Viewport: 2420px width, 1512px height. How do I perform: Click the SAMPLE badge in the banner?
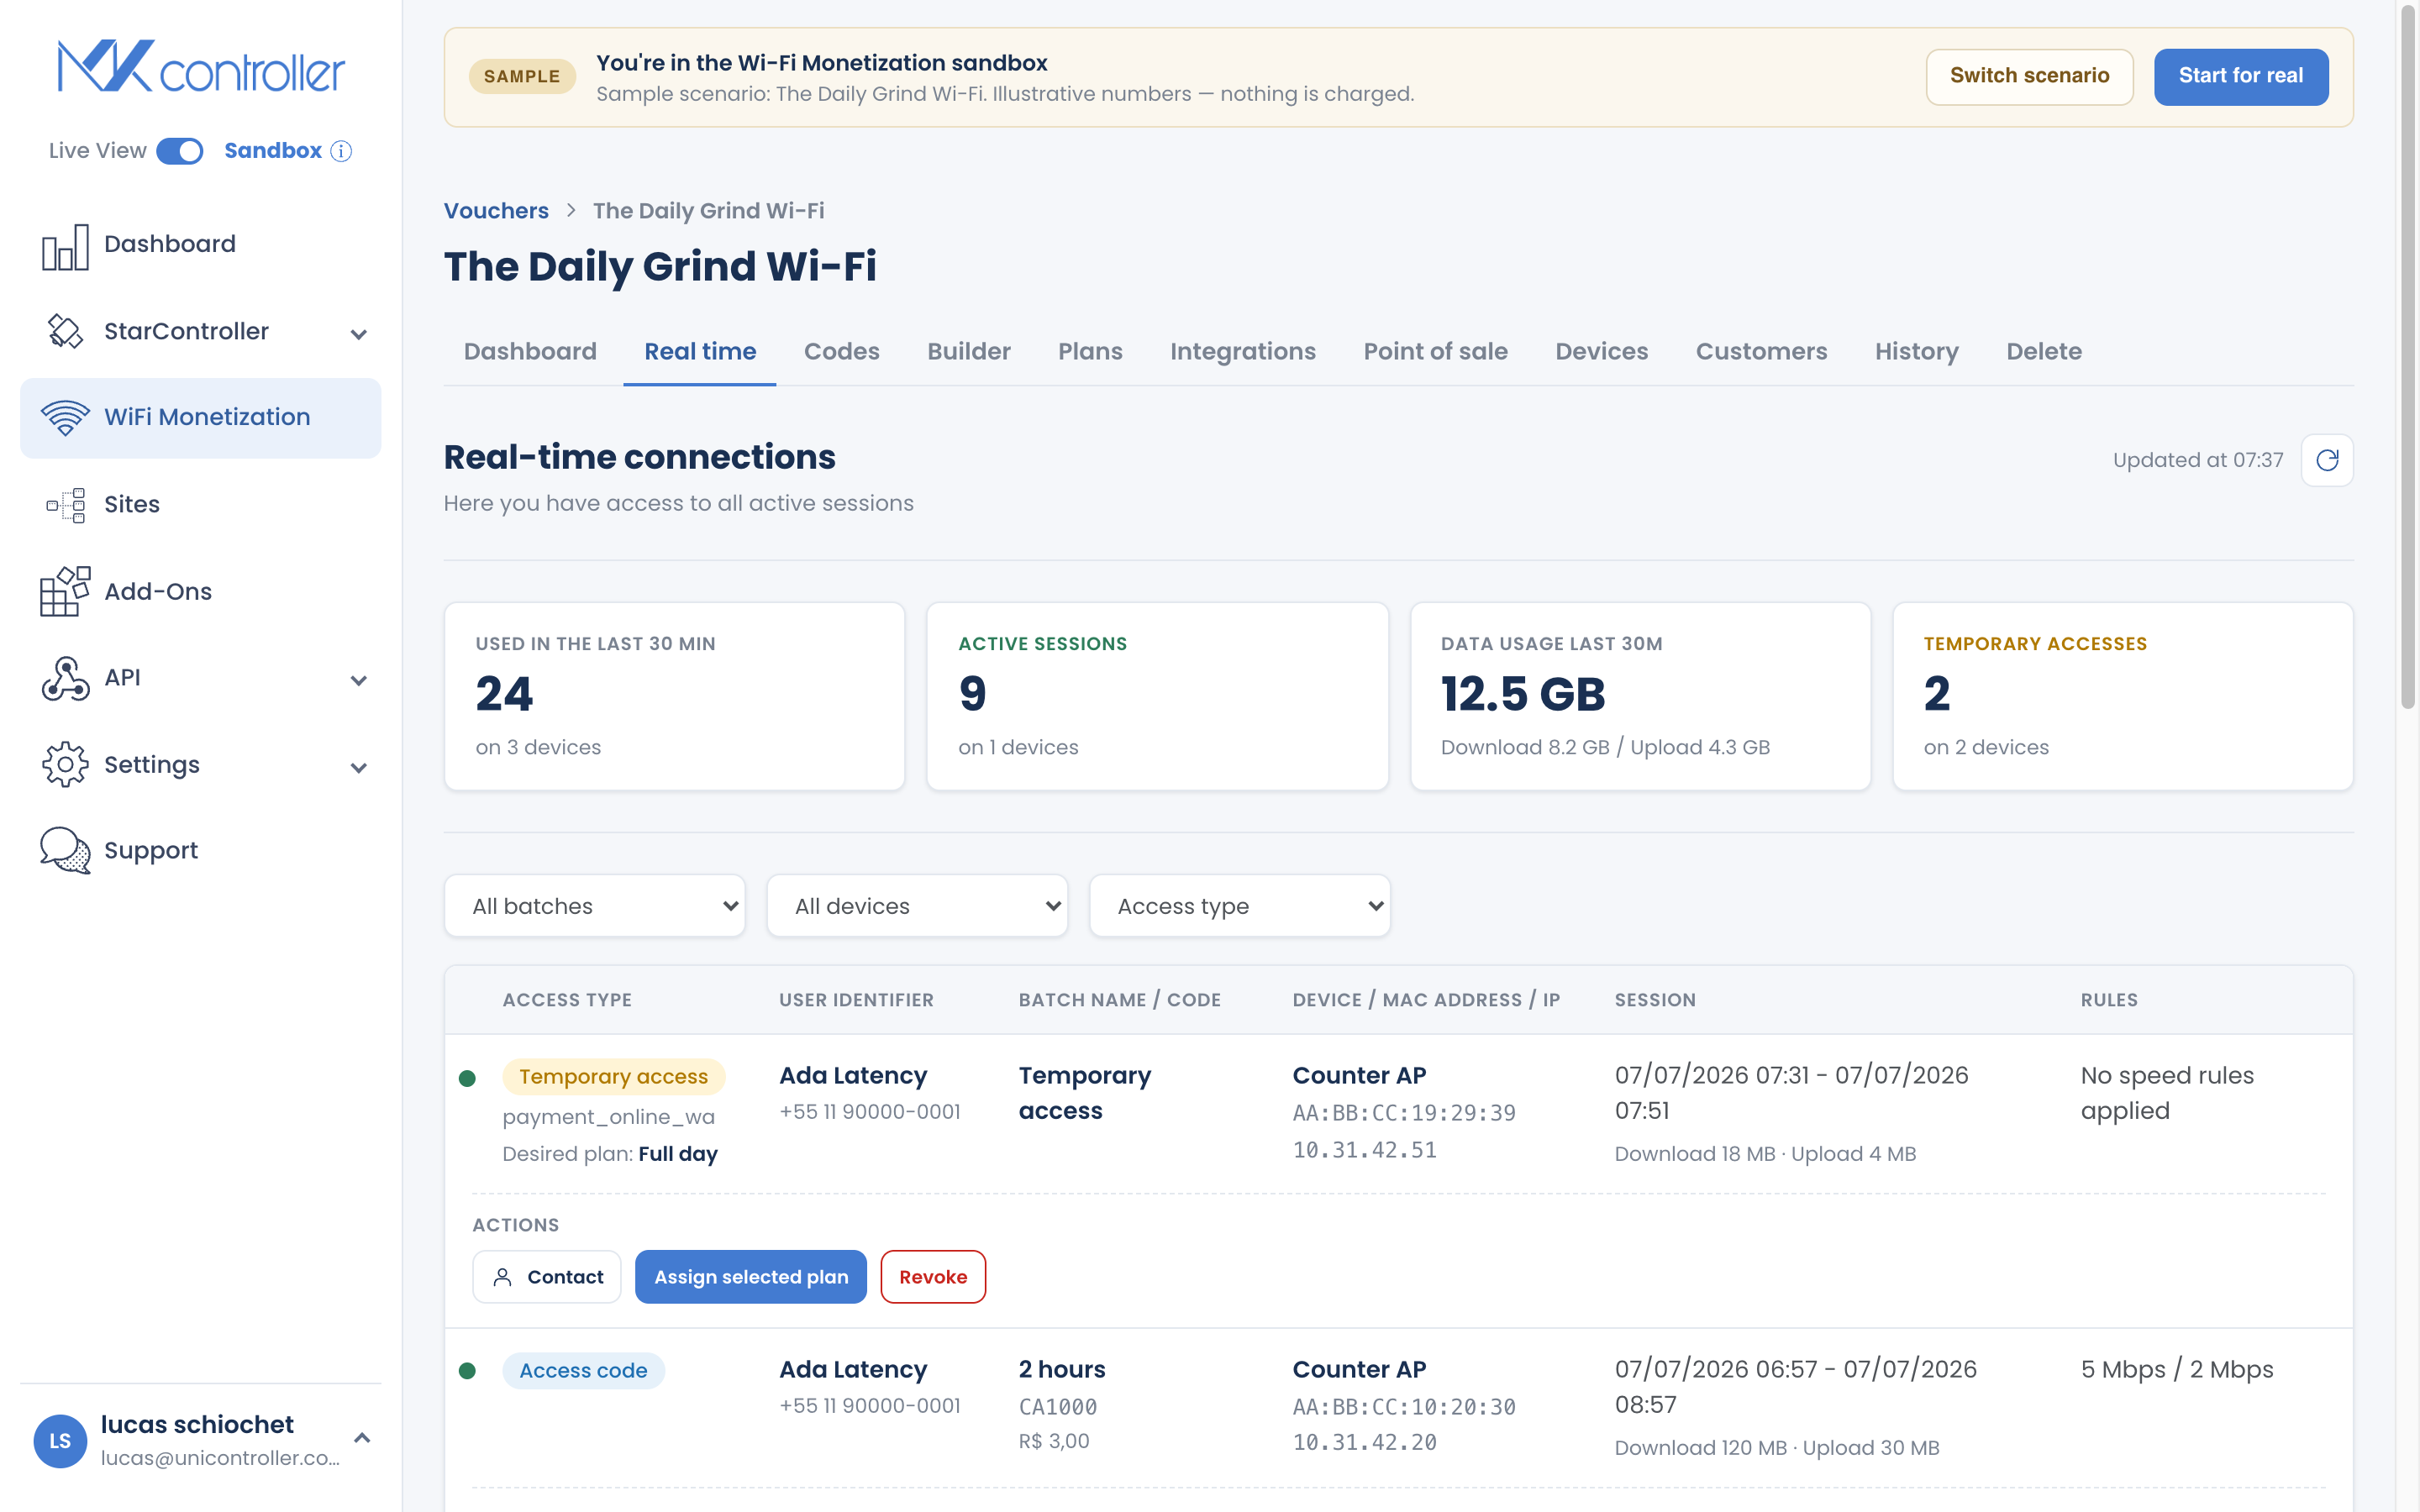(522, 77)
